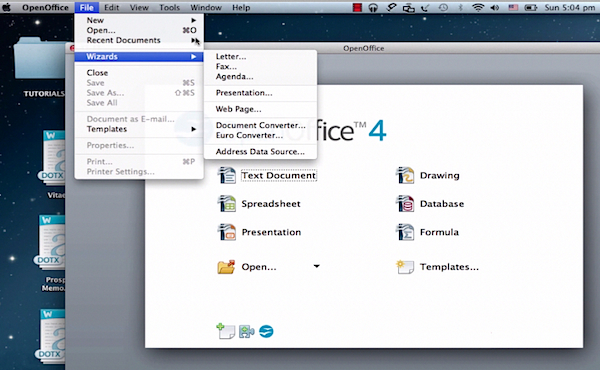The image size is (600, 370).
Task: Click the Formula icon
Action: [x=405, y=232]
